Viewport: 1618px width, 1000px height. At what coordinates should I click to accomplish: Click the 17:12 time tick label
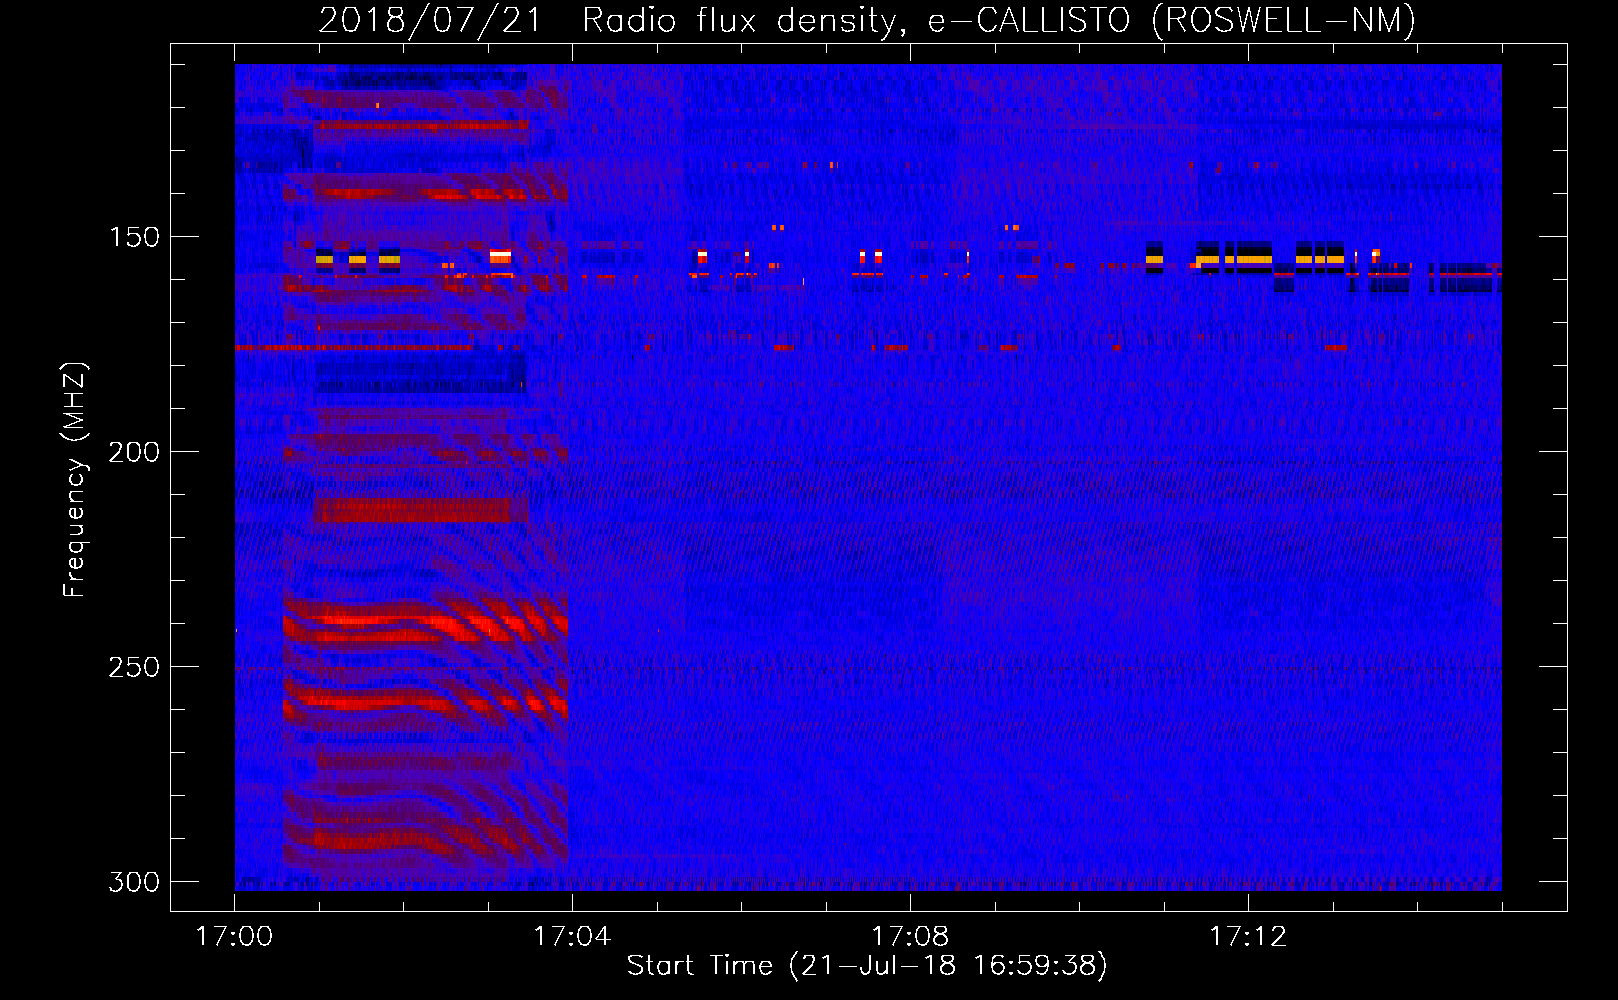(x=1248, y=937)
